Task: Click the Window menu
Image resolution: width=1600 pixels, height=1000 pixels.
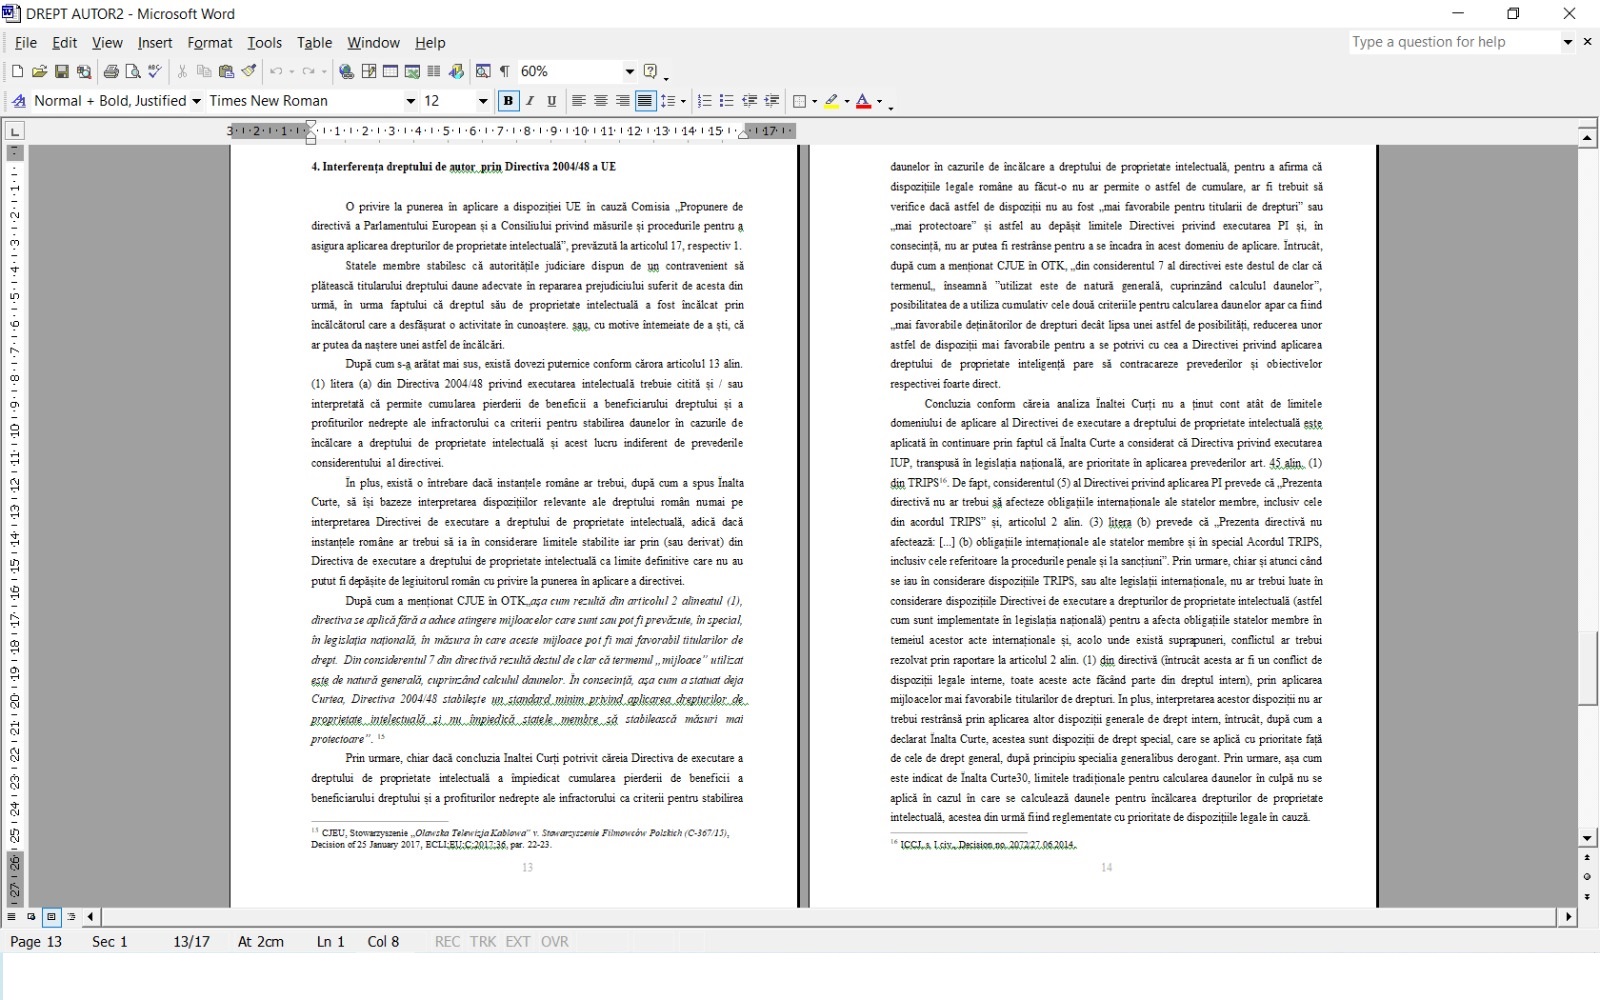Action: (x=373, y=43)
